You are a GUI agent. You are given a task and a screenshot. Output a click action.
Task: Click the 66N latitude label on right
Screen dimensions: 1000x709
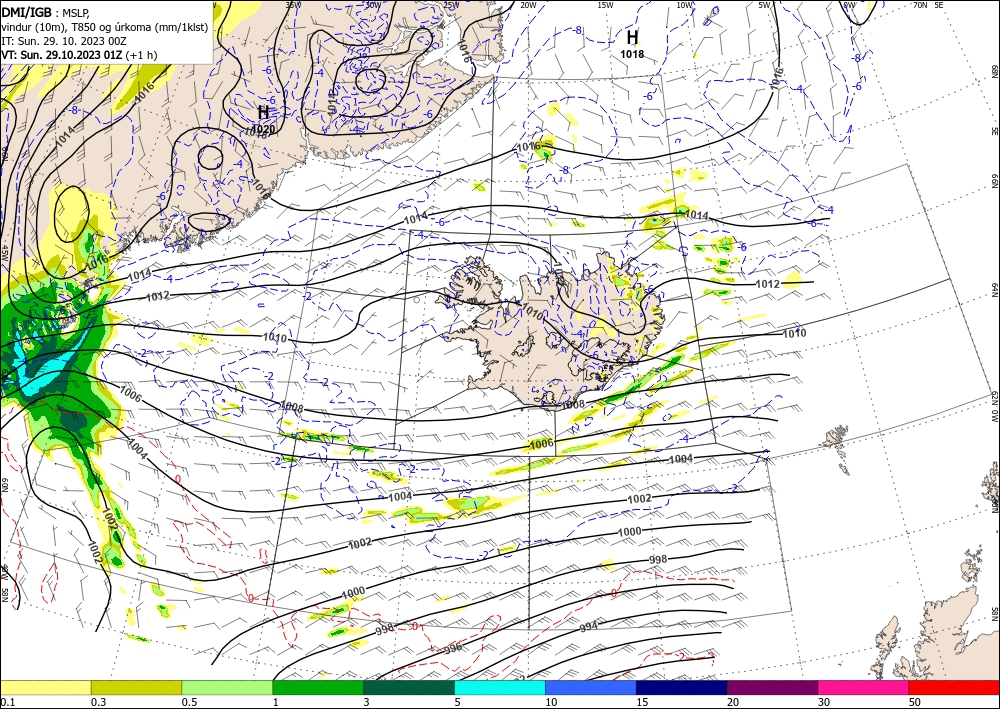click(994, 182)
